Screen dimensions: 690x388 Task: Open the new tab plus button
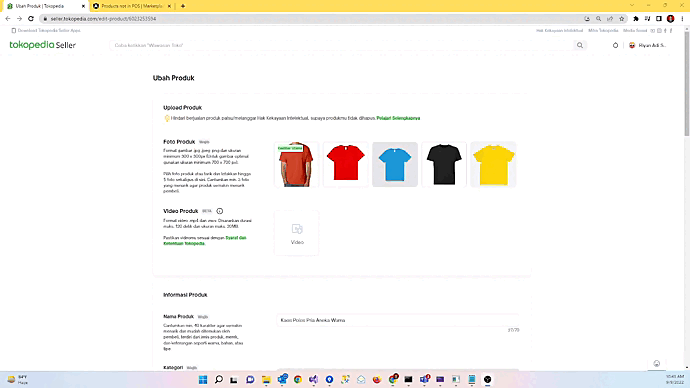pyautogui.click(x=183, y=6)
